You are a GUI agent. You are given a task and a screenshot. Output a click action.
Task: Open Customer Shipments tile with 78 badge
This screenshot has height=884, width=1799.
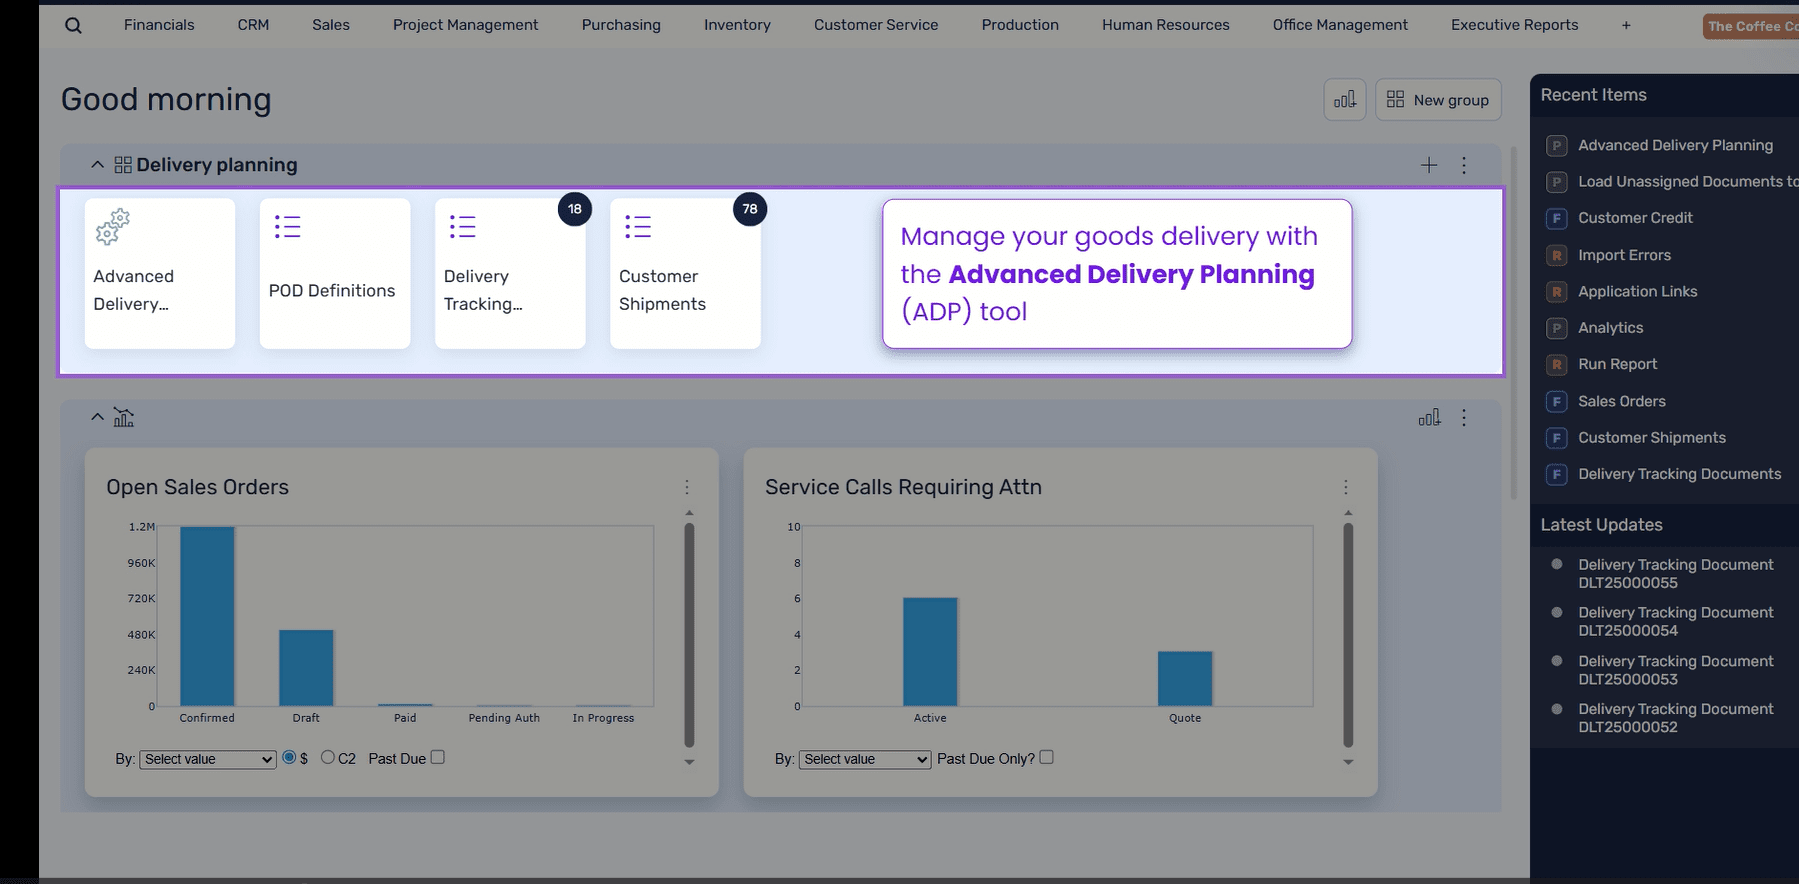(x=685, y=273)
